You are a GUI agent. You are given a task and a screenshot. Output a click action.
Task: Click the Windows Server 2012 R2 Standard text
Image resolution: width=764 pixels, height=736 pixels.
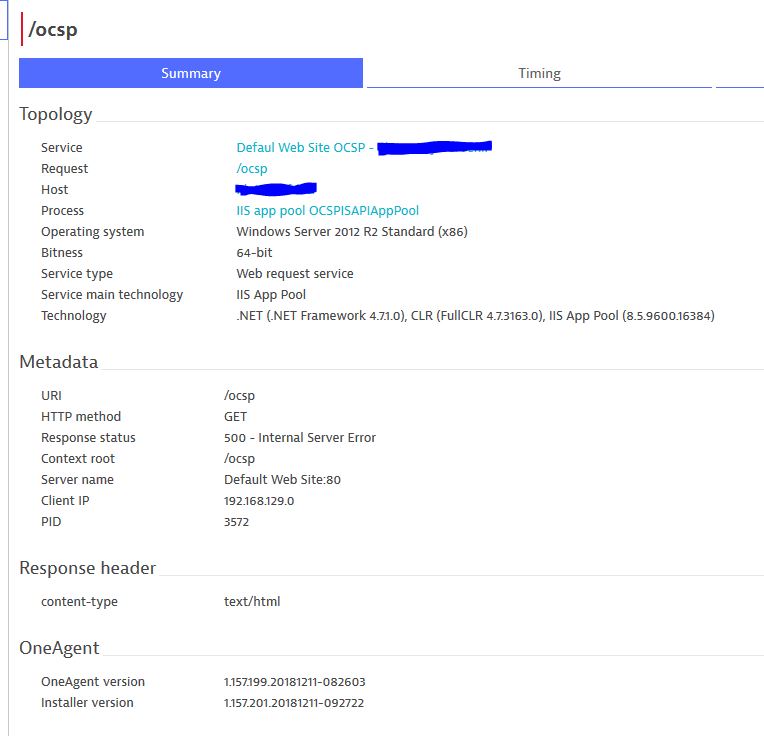coord(352,232)
